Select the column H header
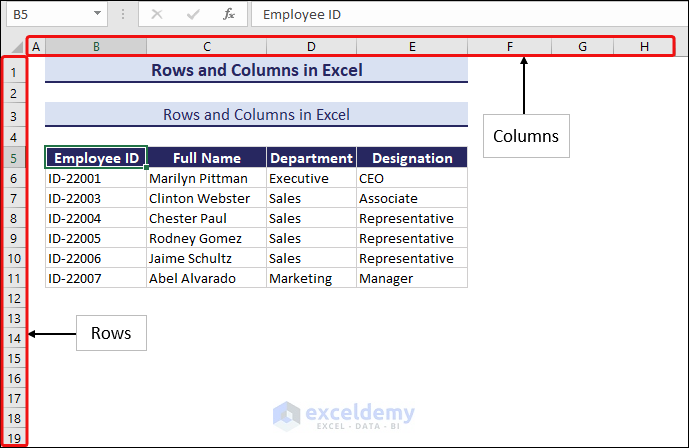Screen dimensions: 689x448 644,46
